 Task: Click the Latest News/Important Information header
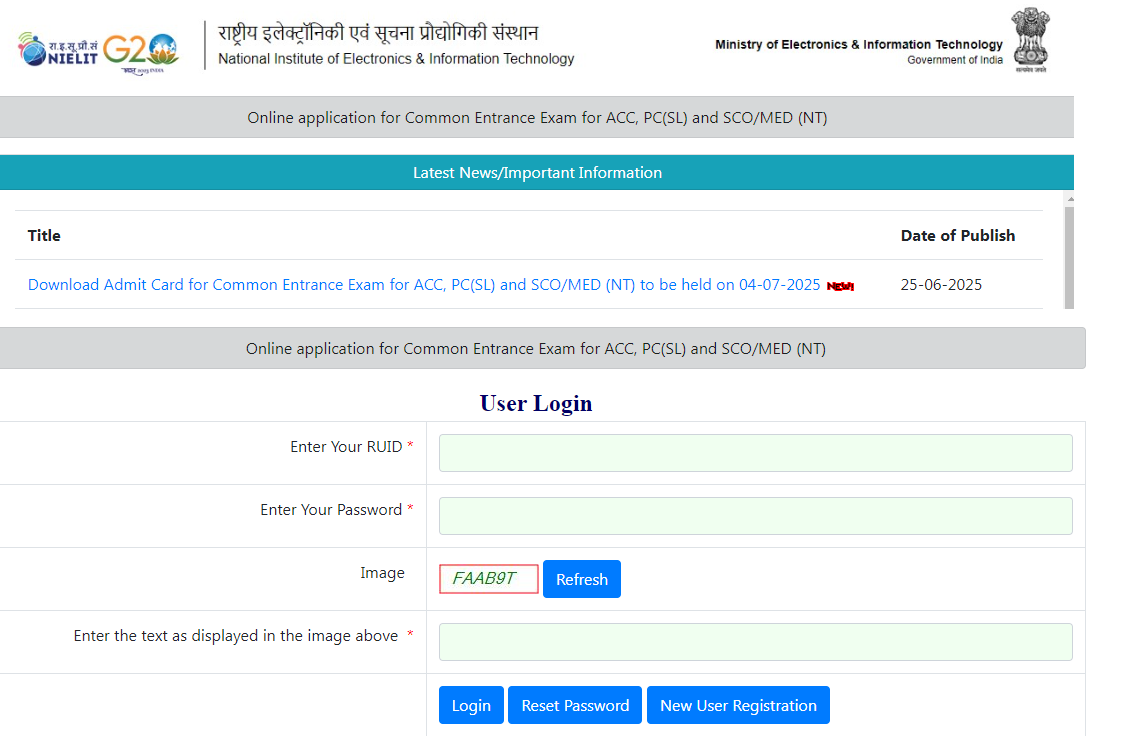point(537,173)
